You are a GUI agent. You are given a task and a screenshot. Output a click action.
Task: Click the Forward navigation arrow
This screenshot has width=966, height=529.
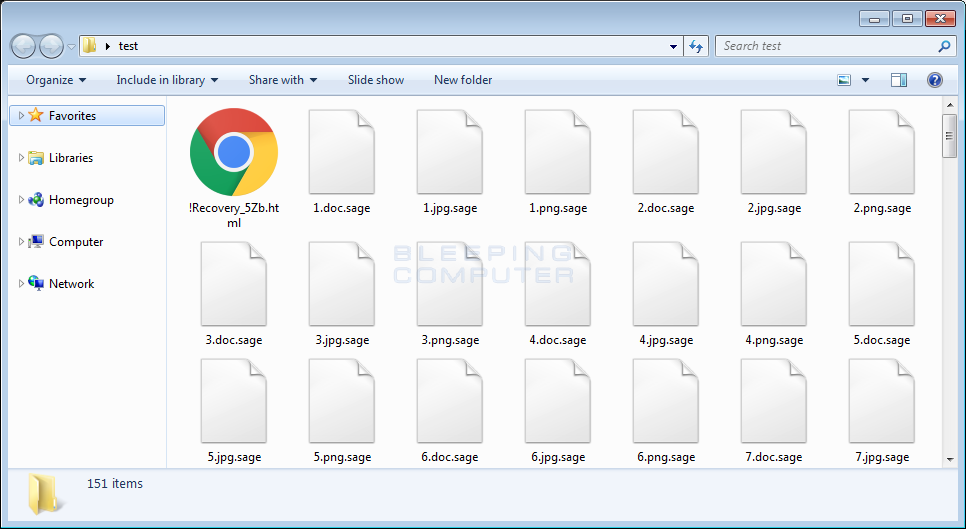[x=52, y=46]
